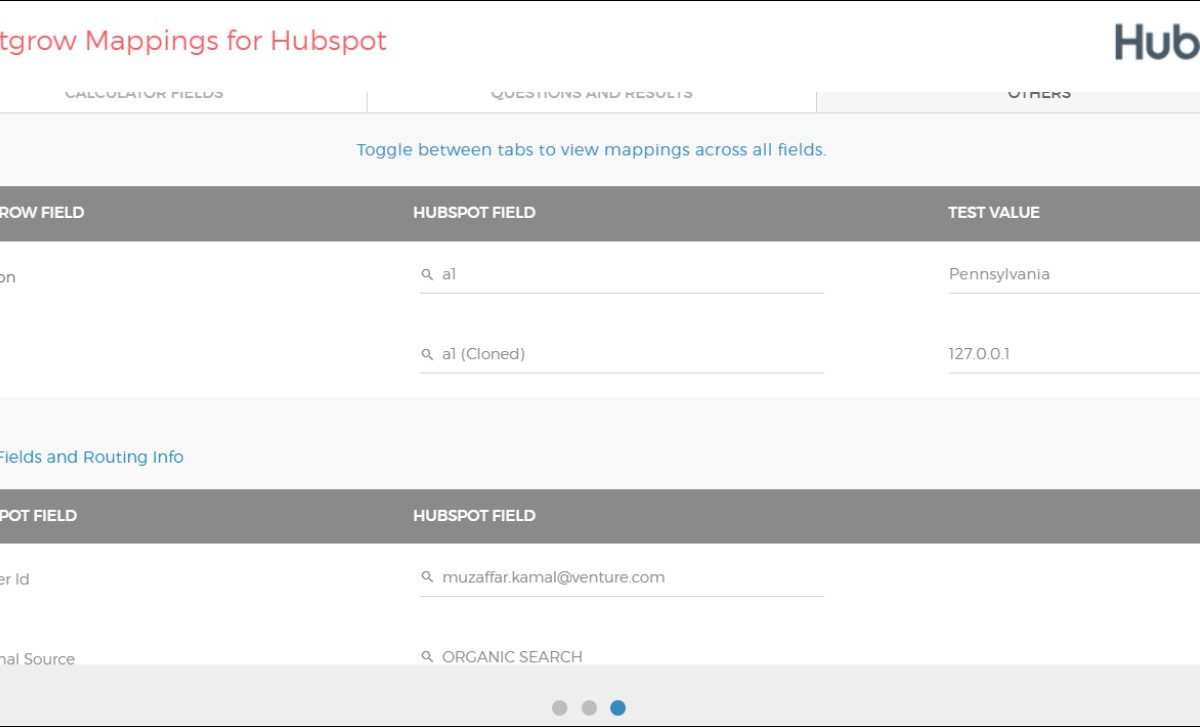Screen dimensions: 1200x727
Task: Open the HubSpot field dropdown showing a1
Action: point(630,274)
